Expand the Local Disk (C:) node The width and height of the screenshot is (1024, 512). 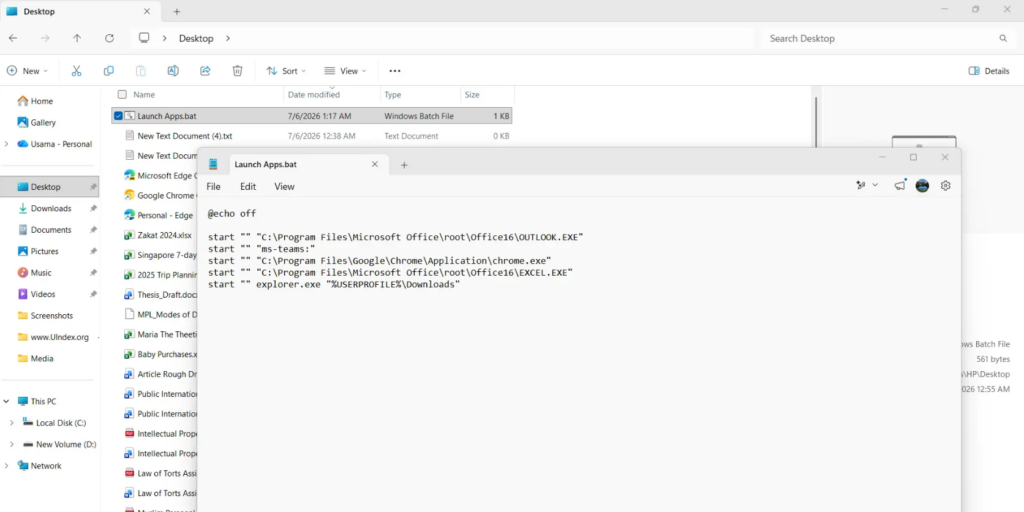pyautogui.click(x=12, y=423)
